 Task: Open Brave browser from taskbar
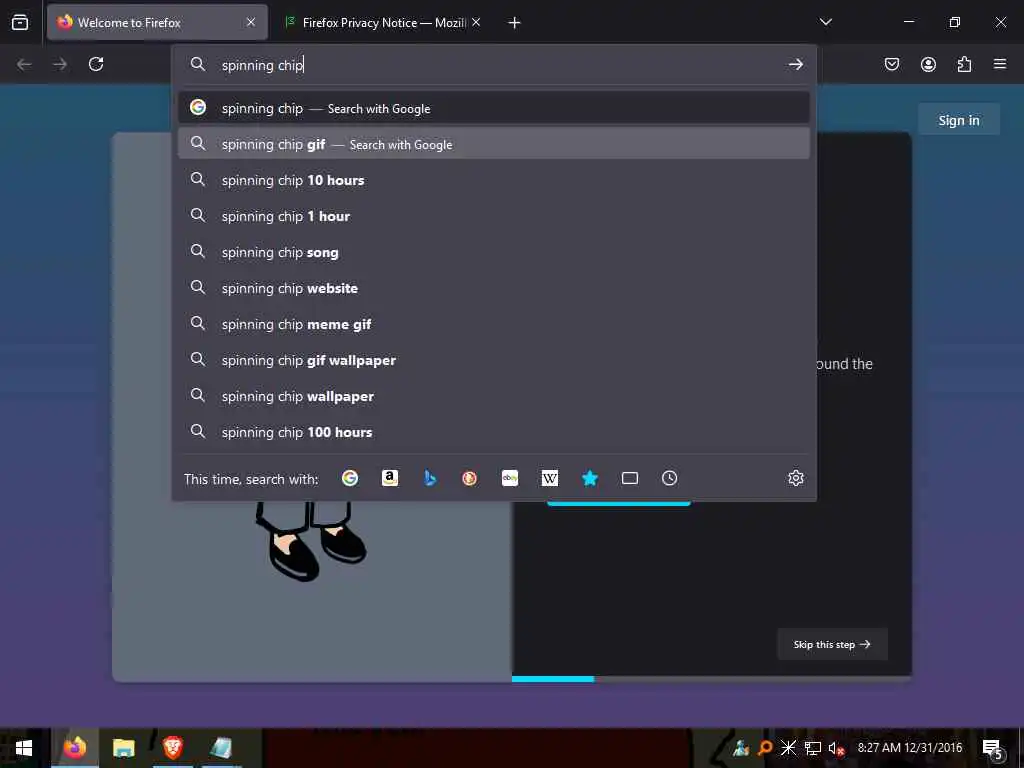[172, 748]
